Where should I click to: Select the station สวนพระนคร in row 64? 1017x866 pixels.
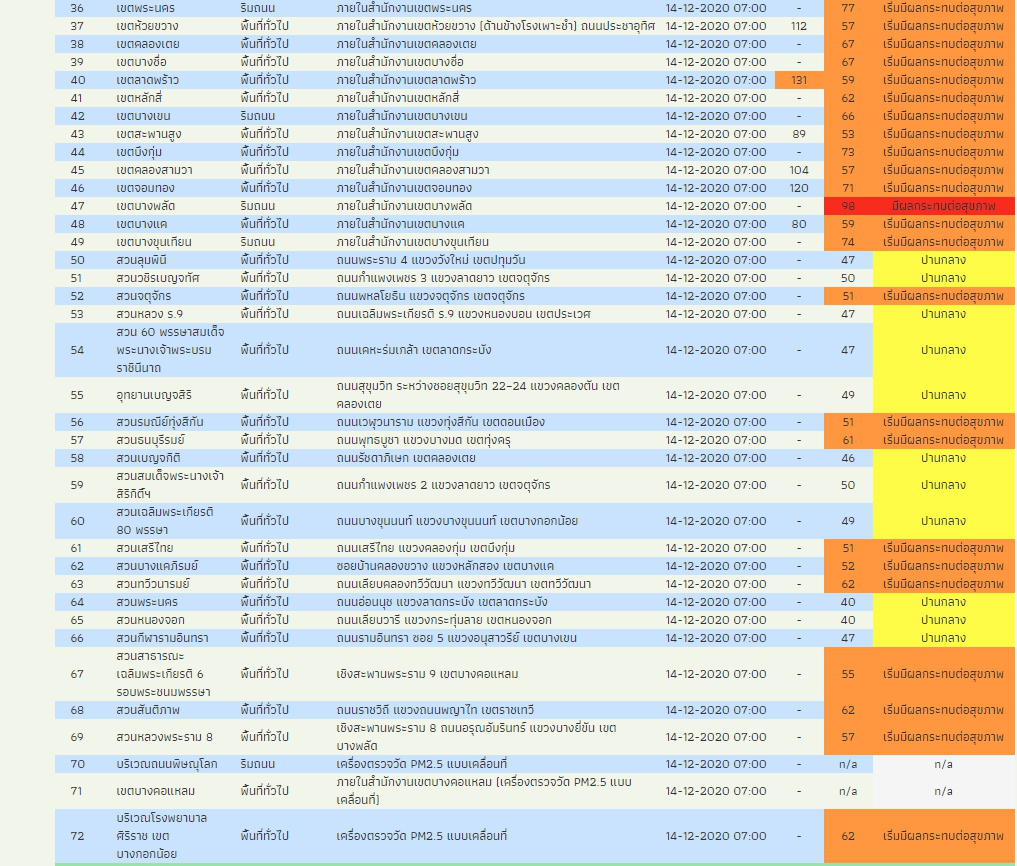click(147, 602)
